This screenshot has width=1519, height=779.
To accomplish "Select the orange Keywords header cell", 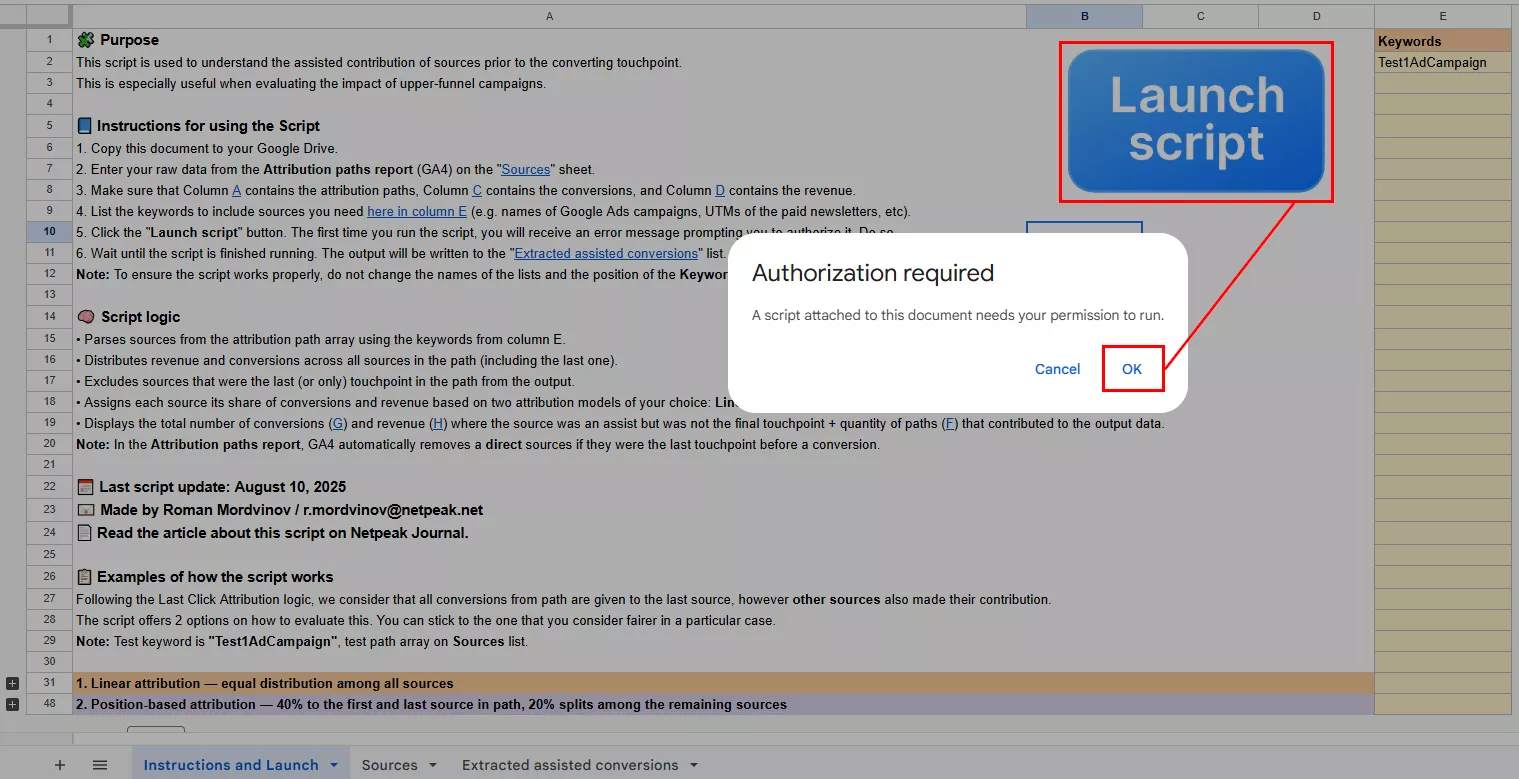I will tap(1442, 41).
